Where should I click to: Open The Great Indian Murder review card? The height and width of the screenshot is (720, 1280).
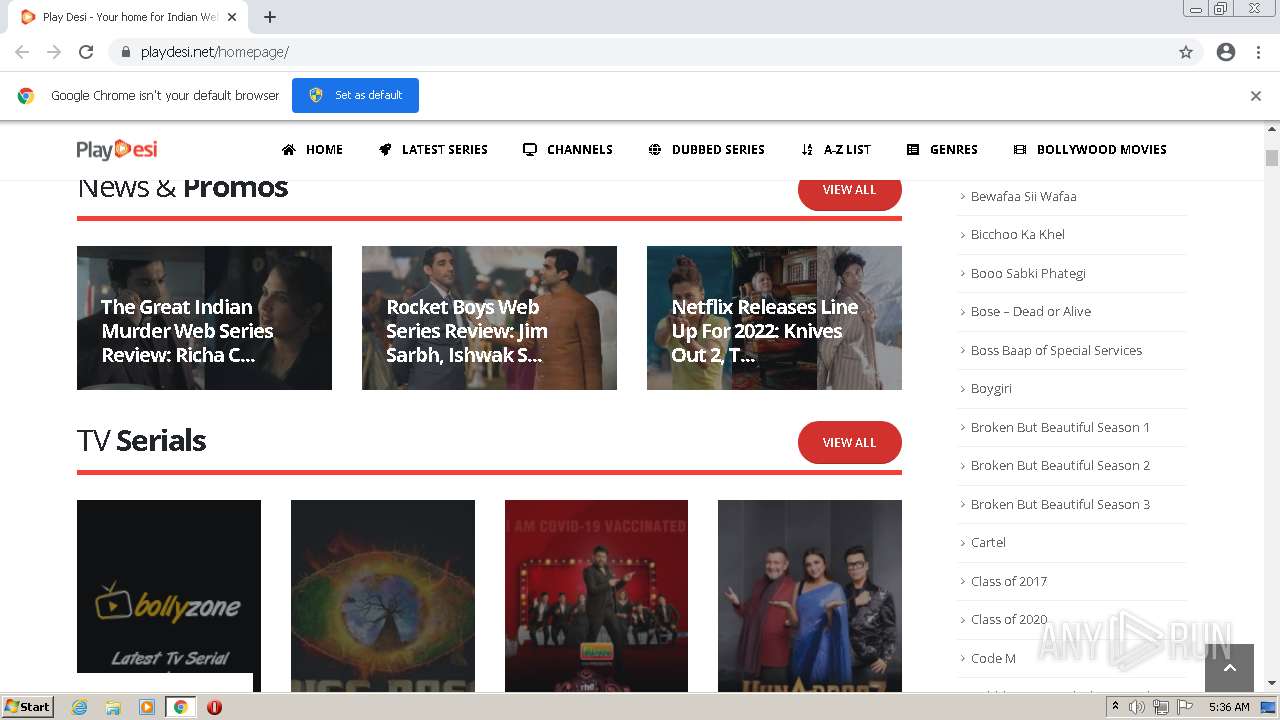(204, 318)
